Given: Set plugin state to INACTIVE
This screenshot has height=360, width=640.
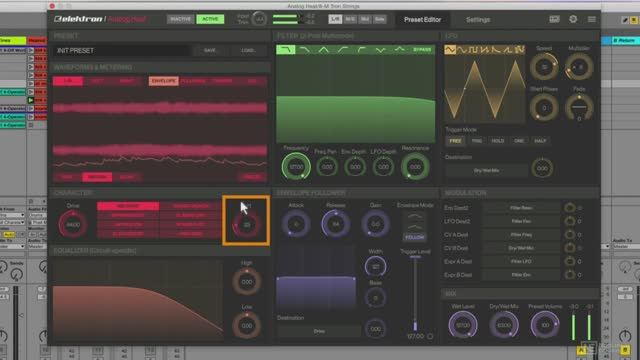Looking at the screenshot, I should (180, 19).
